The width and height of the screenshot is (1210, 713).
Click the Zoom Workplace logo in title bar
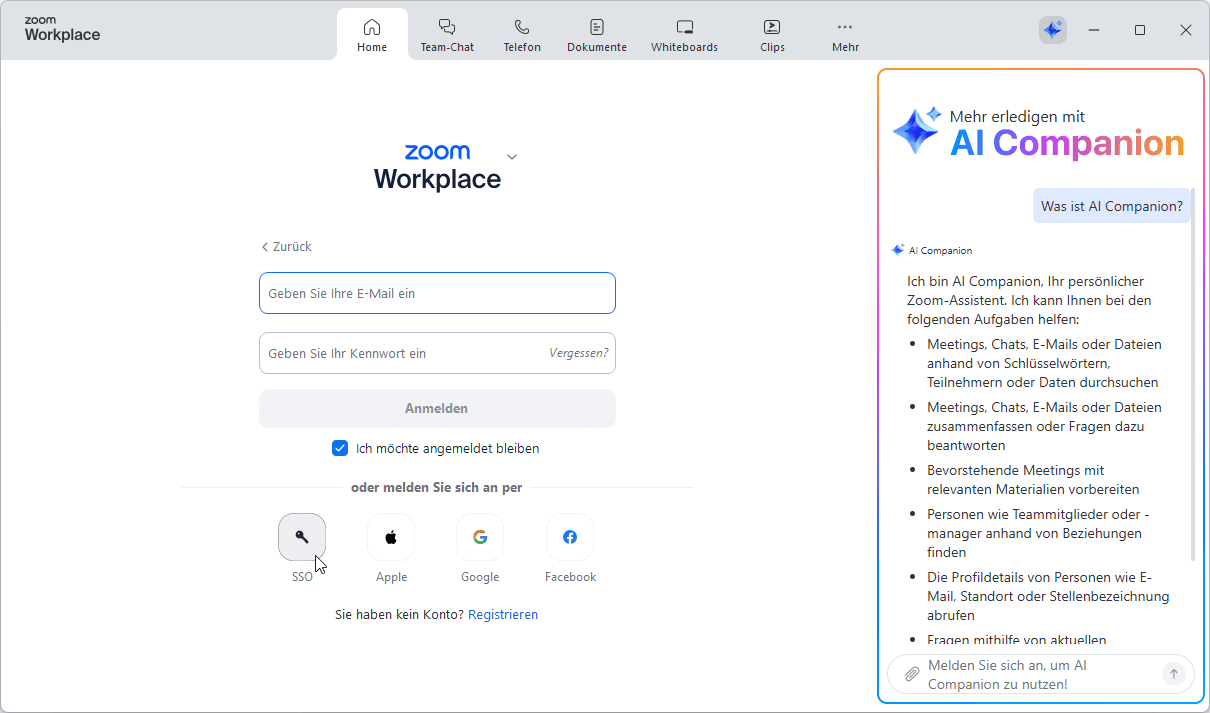[62, 30]
